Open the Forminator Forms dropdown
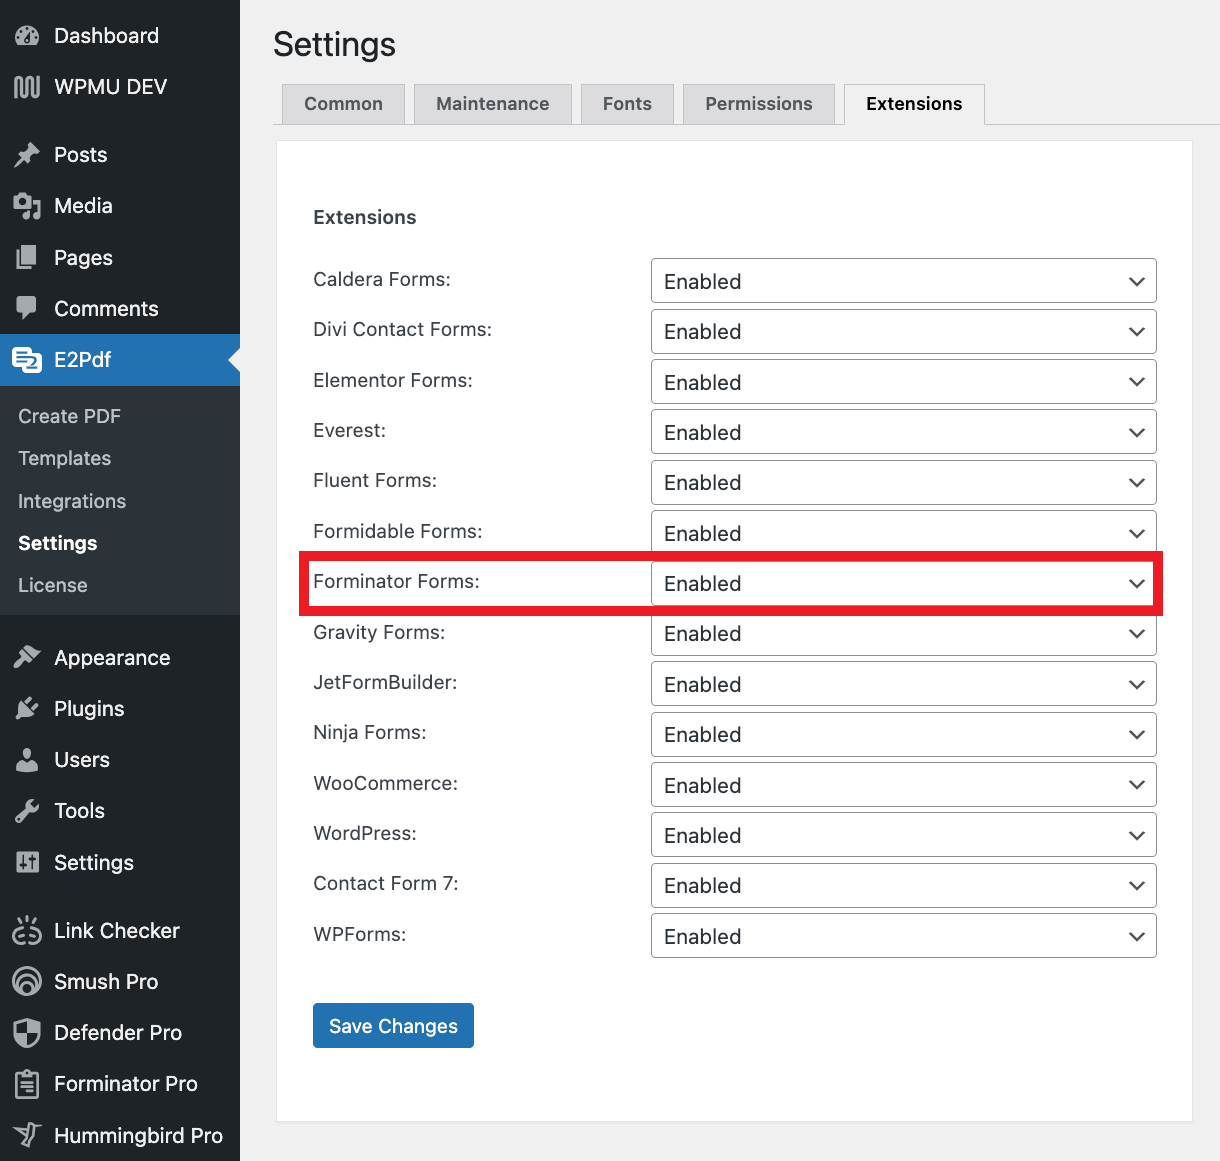This screenshot has width=1220, height=1161. point(903,583)
